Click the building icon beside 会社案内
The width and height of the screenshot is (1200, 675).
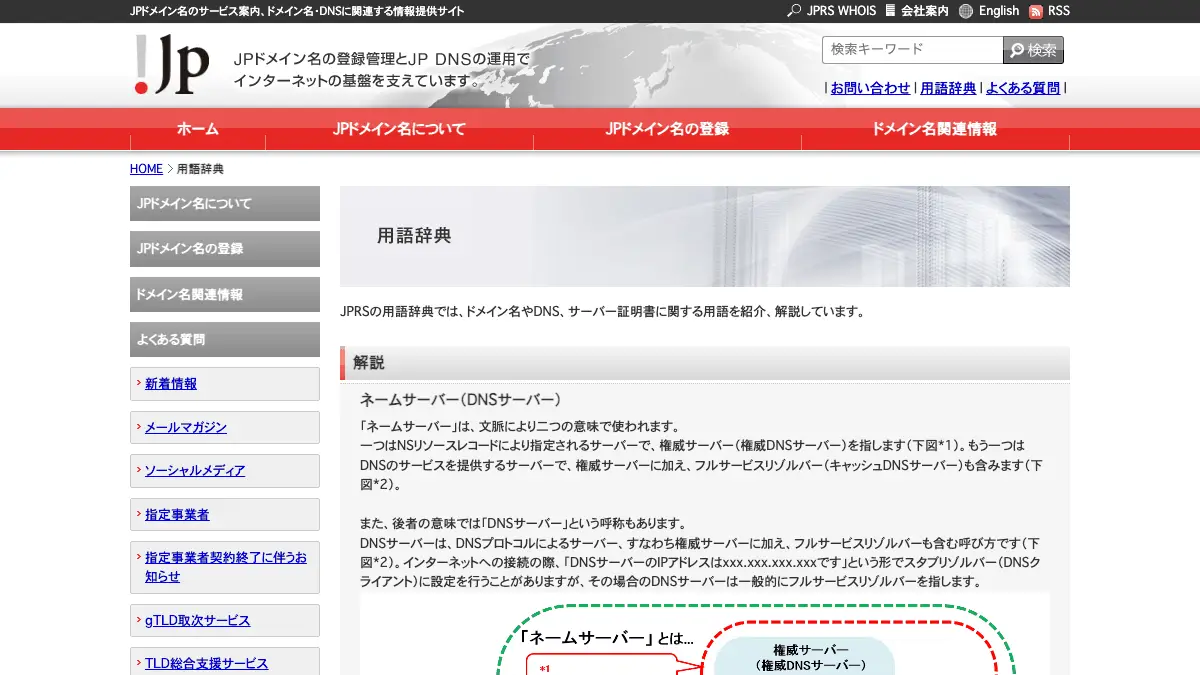click(x=890, y=11)
